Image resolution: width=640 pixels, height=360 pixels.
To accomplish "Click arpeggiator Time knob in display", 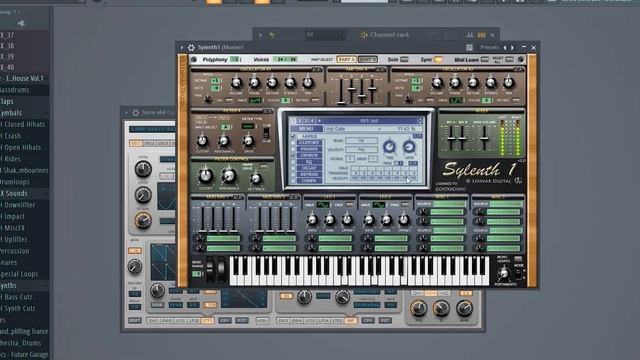I will (389, 147).
